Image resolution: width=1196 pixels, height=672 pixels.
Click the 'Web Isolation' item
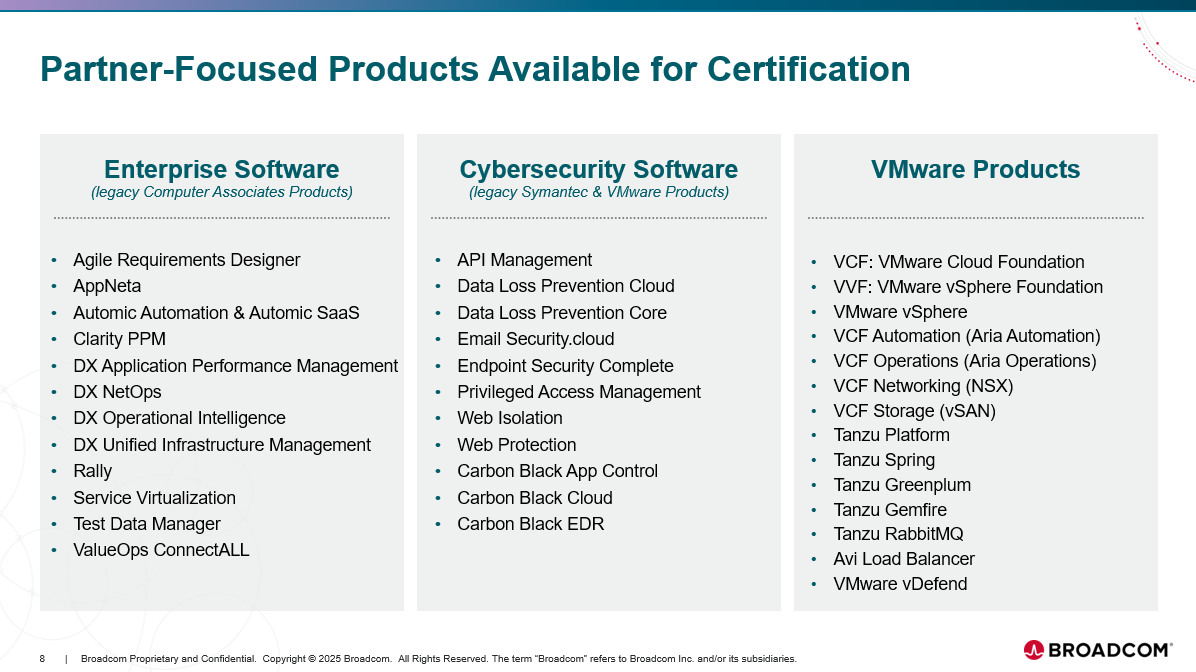(510, 418)
